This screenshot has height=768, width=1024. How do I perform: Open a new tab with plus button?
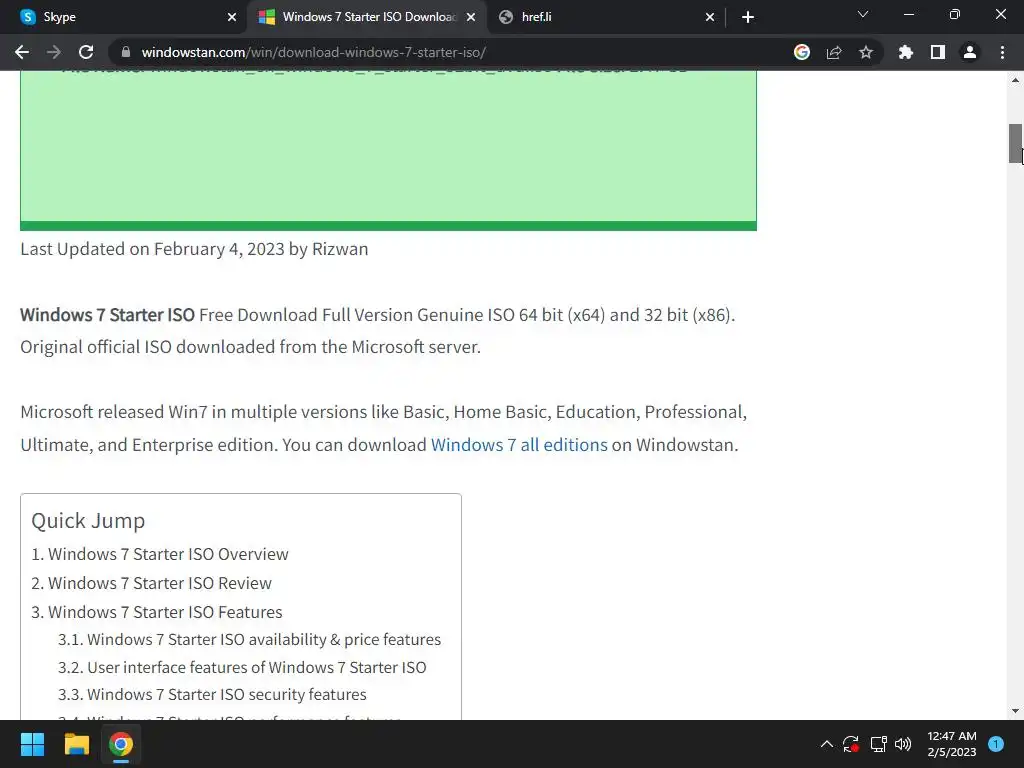click(x=748, y=17)
